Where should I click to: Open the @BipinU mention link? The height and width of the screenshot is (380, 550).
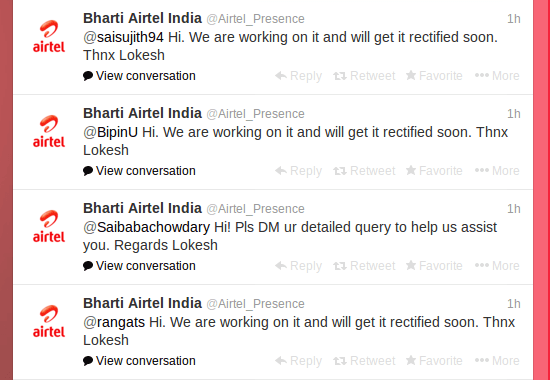[x=110, y=133]
